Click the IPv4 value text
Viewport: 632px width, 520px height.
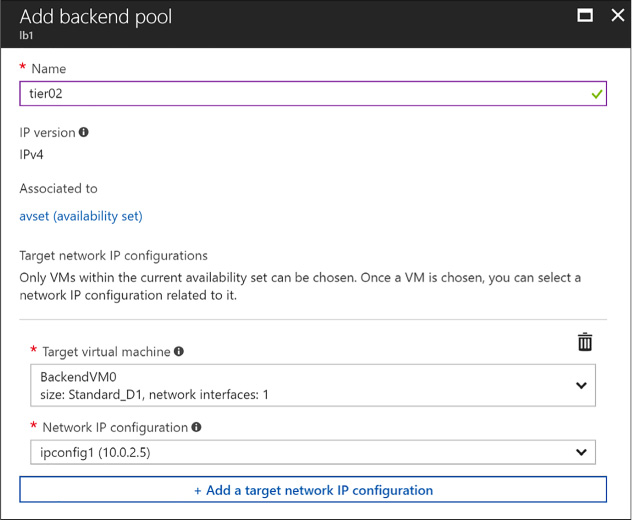(x=31, y=154)
